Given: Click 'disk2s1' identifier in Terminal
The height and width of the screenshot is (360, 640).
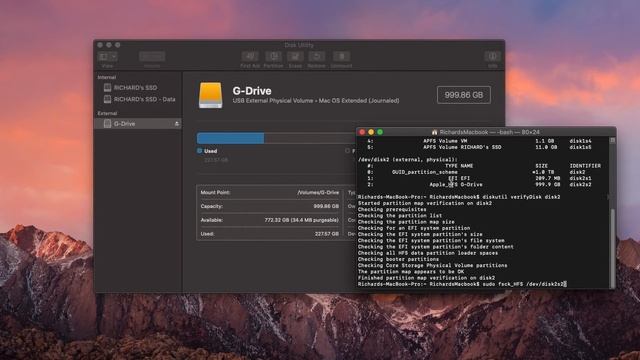Looking at the screenshot, I should 580,178.
